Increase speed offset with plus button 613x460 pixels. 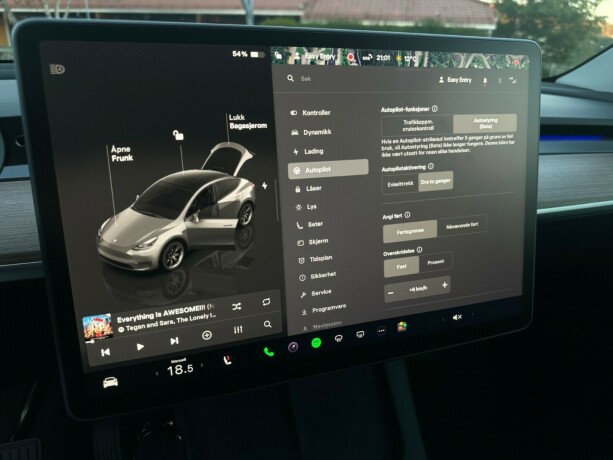tap(445, 285)
